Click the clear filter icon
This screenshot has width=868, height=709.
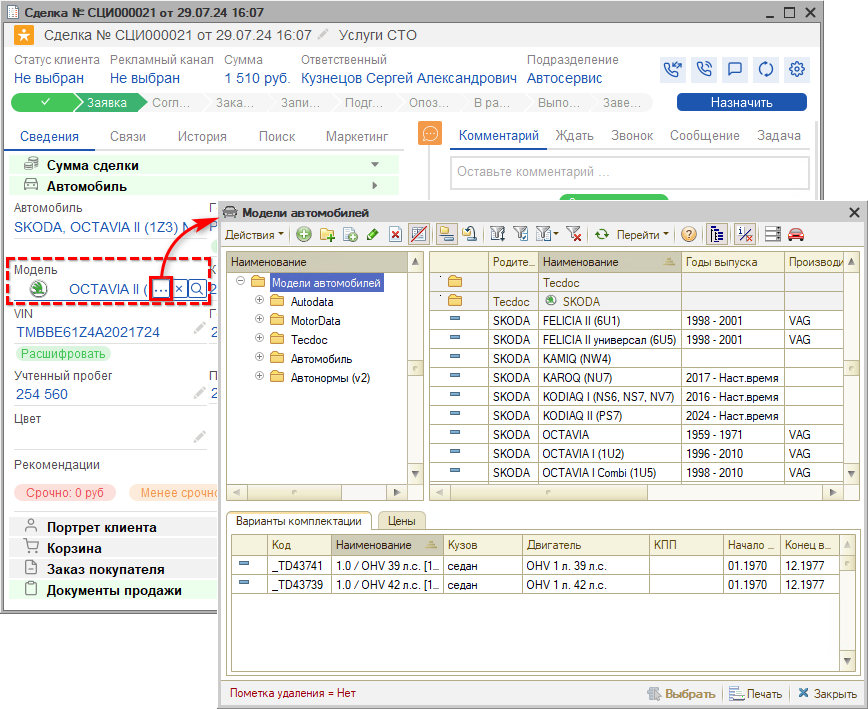574,234
